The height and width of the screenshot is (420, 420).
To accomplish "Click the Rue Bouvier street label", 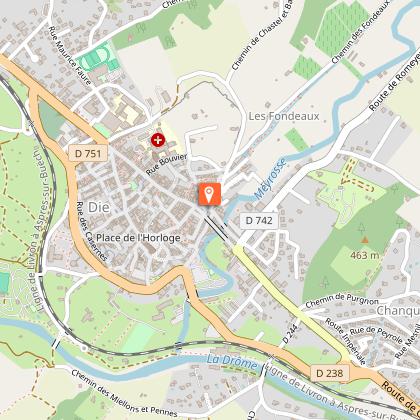I will click(167, 164).
